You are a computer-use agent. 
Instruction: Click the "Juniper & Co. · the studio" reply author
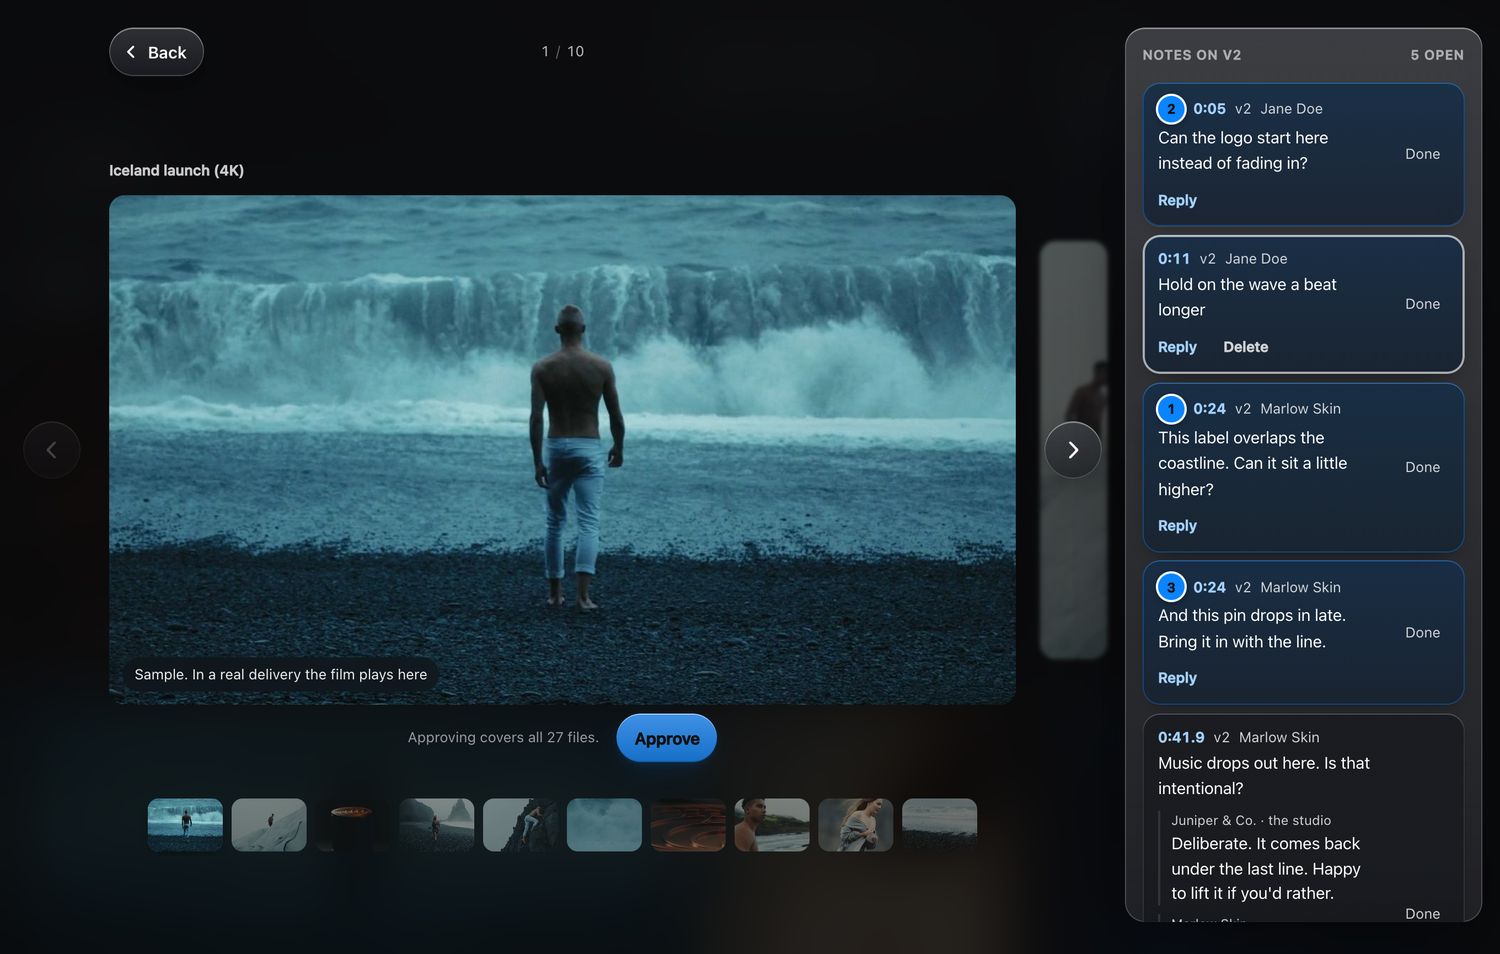coord(1251,820)
